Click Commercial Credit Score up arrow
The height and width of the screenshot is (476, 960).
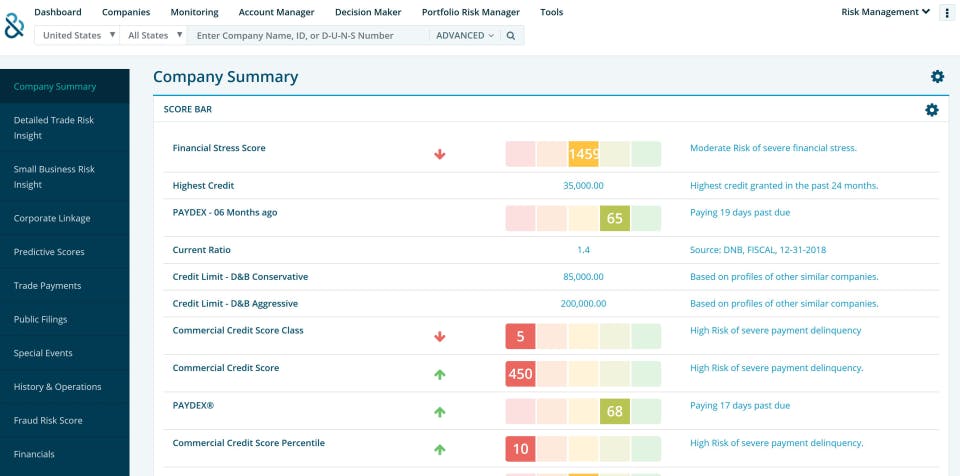[439, 374]
